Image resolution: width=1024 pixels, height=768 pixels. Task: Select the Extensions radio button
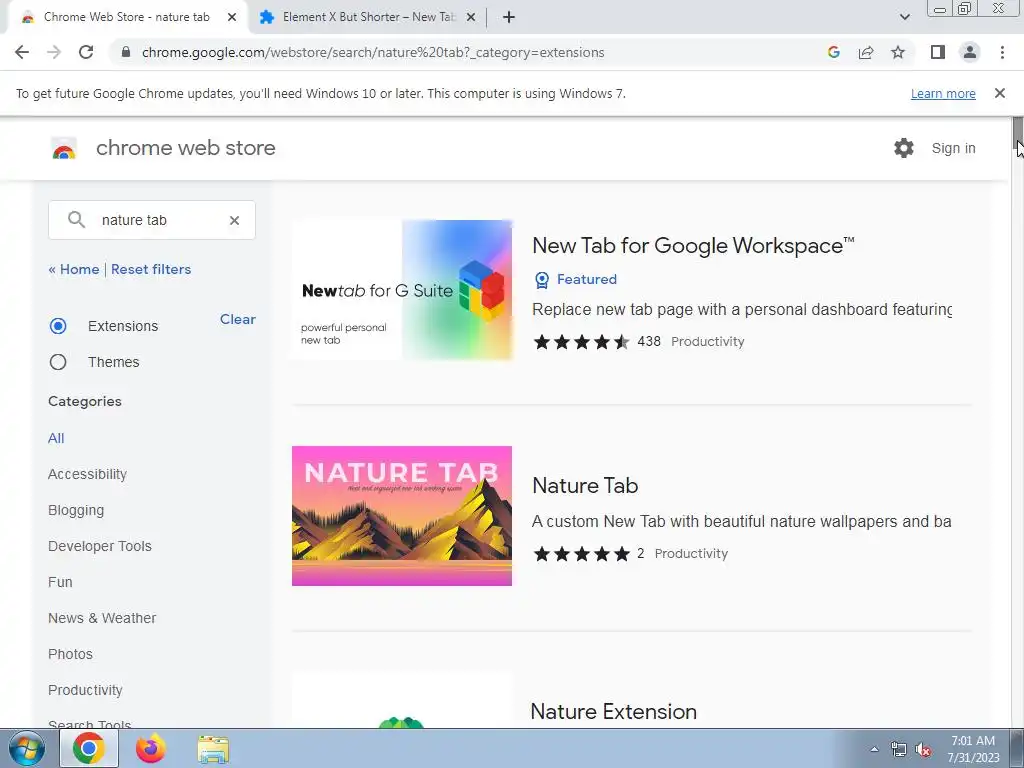click(x=58, y=326)
